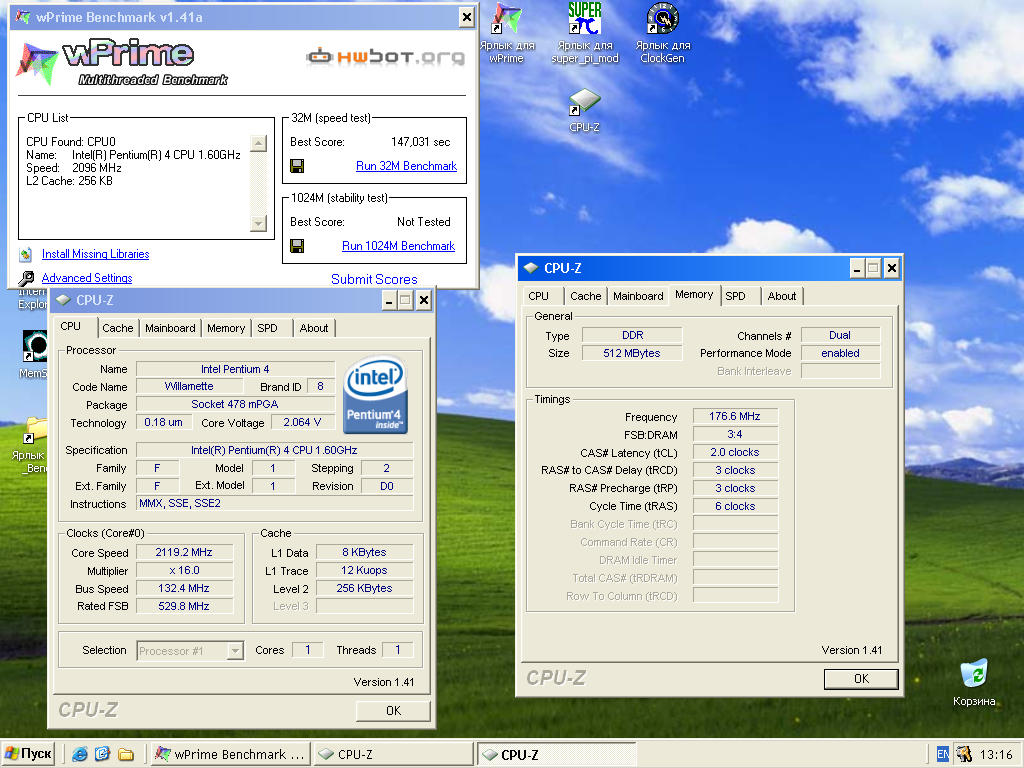The height and width of the screenshot is (768, 1024).
Task: Click Run 32M Benchmark link
Action: [x=406, y=166]
